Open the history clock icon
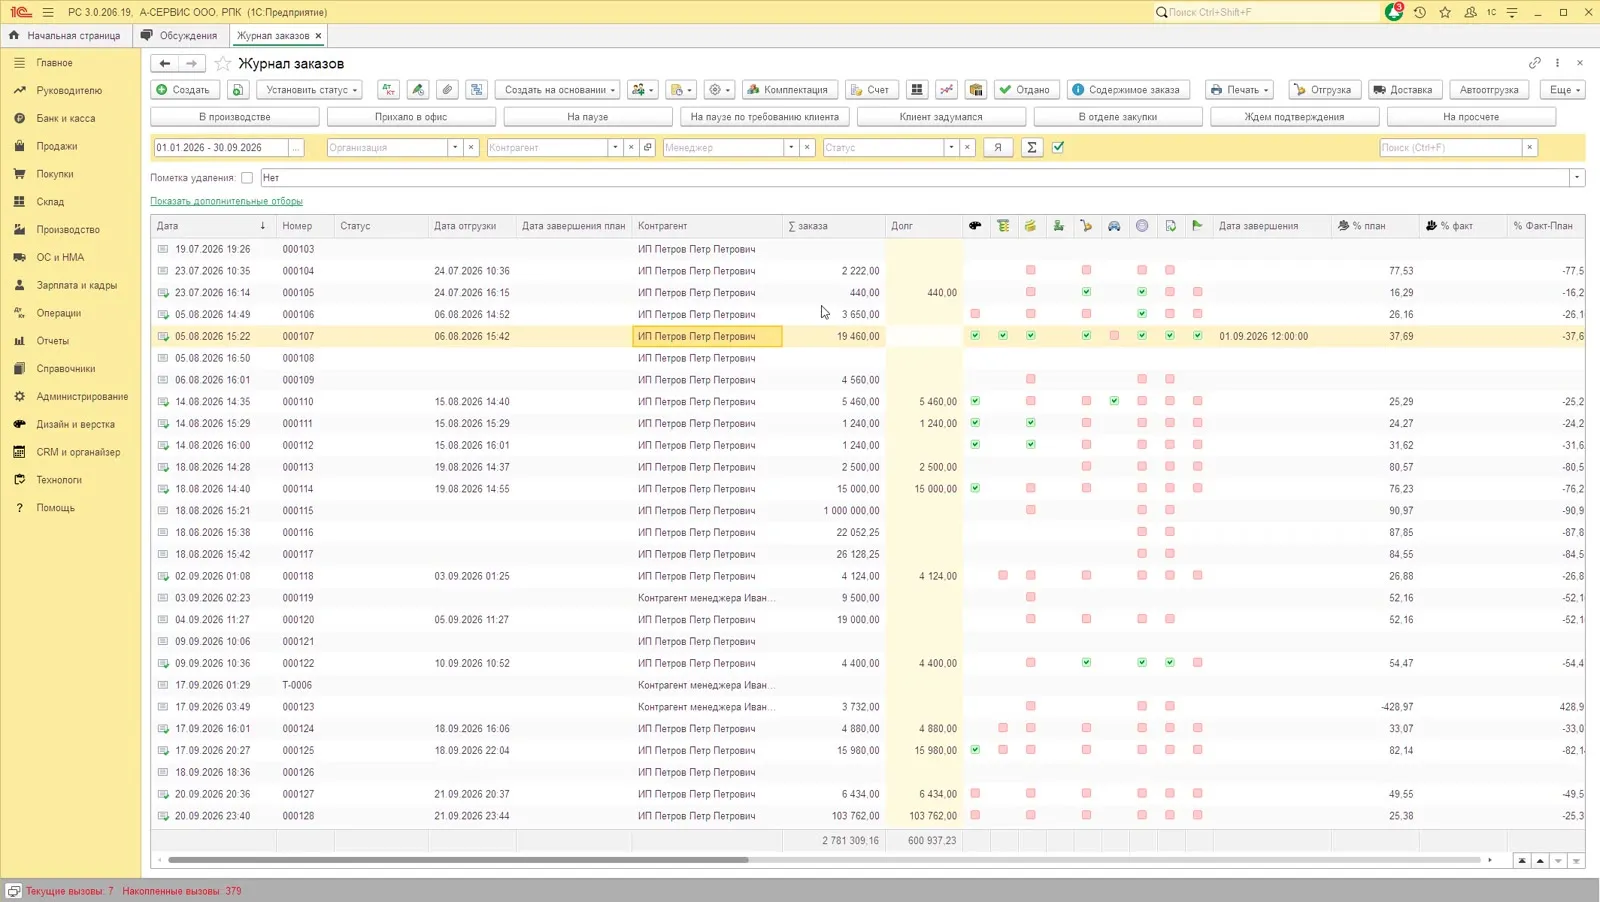Viewport: 1600px width, 902px height. [x=1419, y=12]
